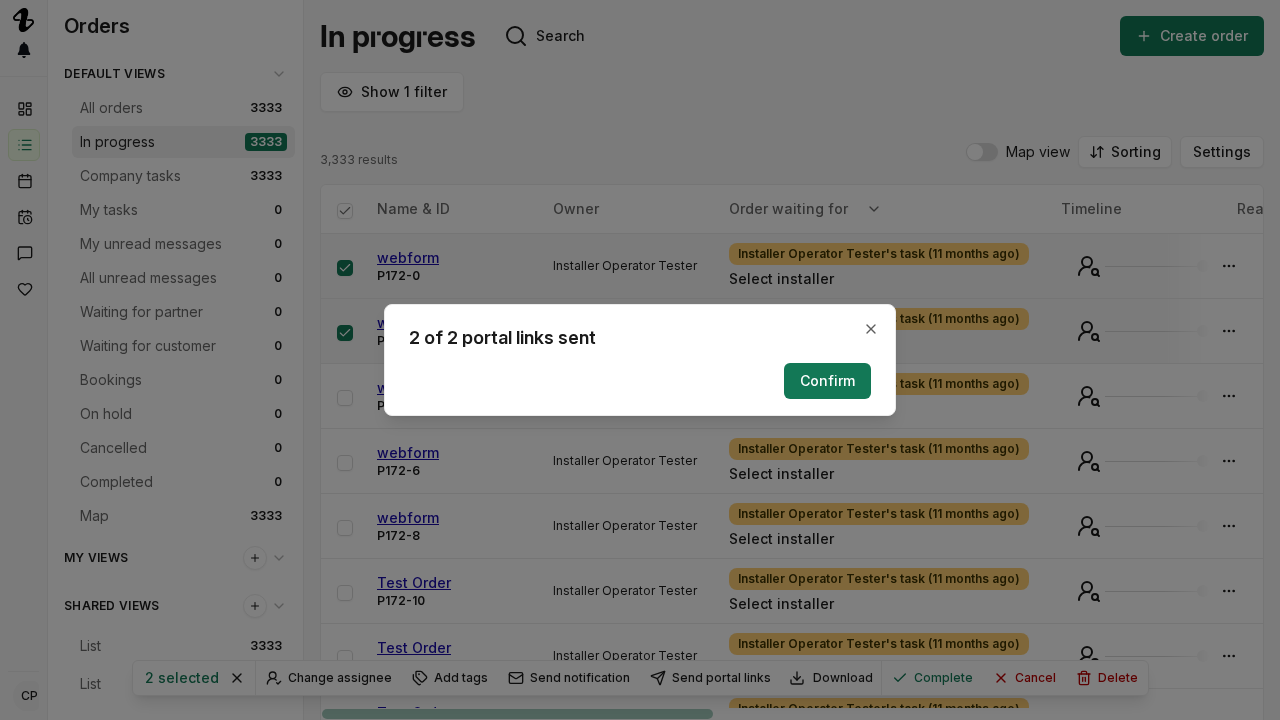Open the Order waiting for column dropdown
The image size is (1280, 720).
pos(874,209)
